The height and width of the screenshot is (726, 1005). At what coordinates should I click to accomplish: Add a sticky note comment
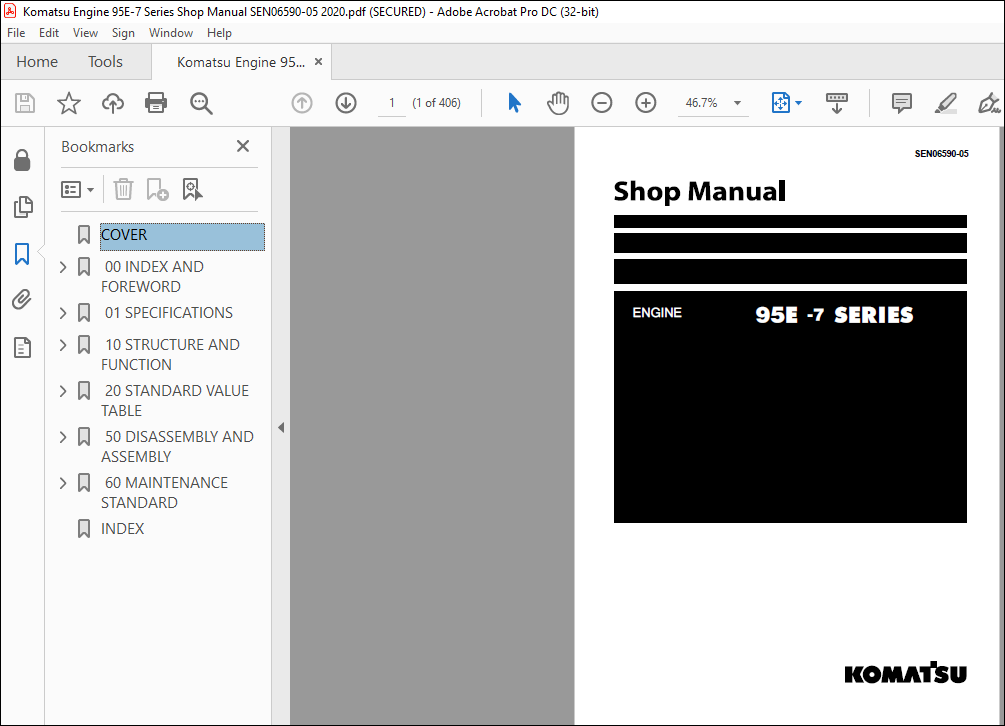902,103
